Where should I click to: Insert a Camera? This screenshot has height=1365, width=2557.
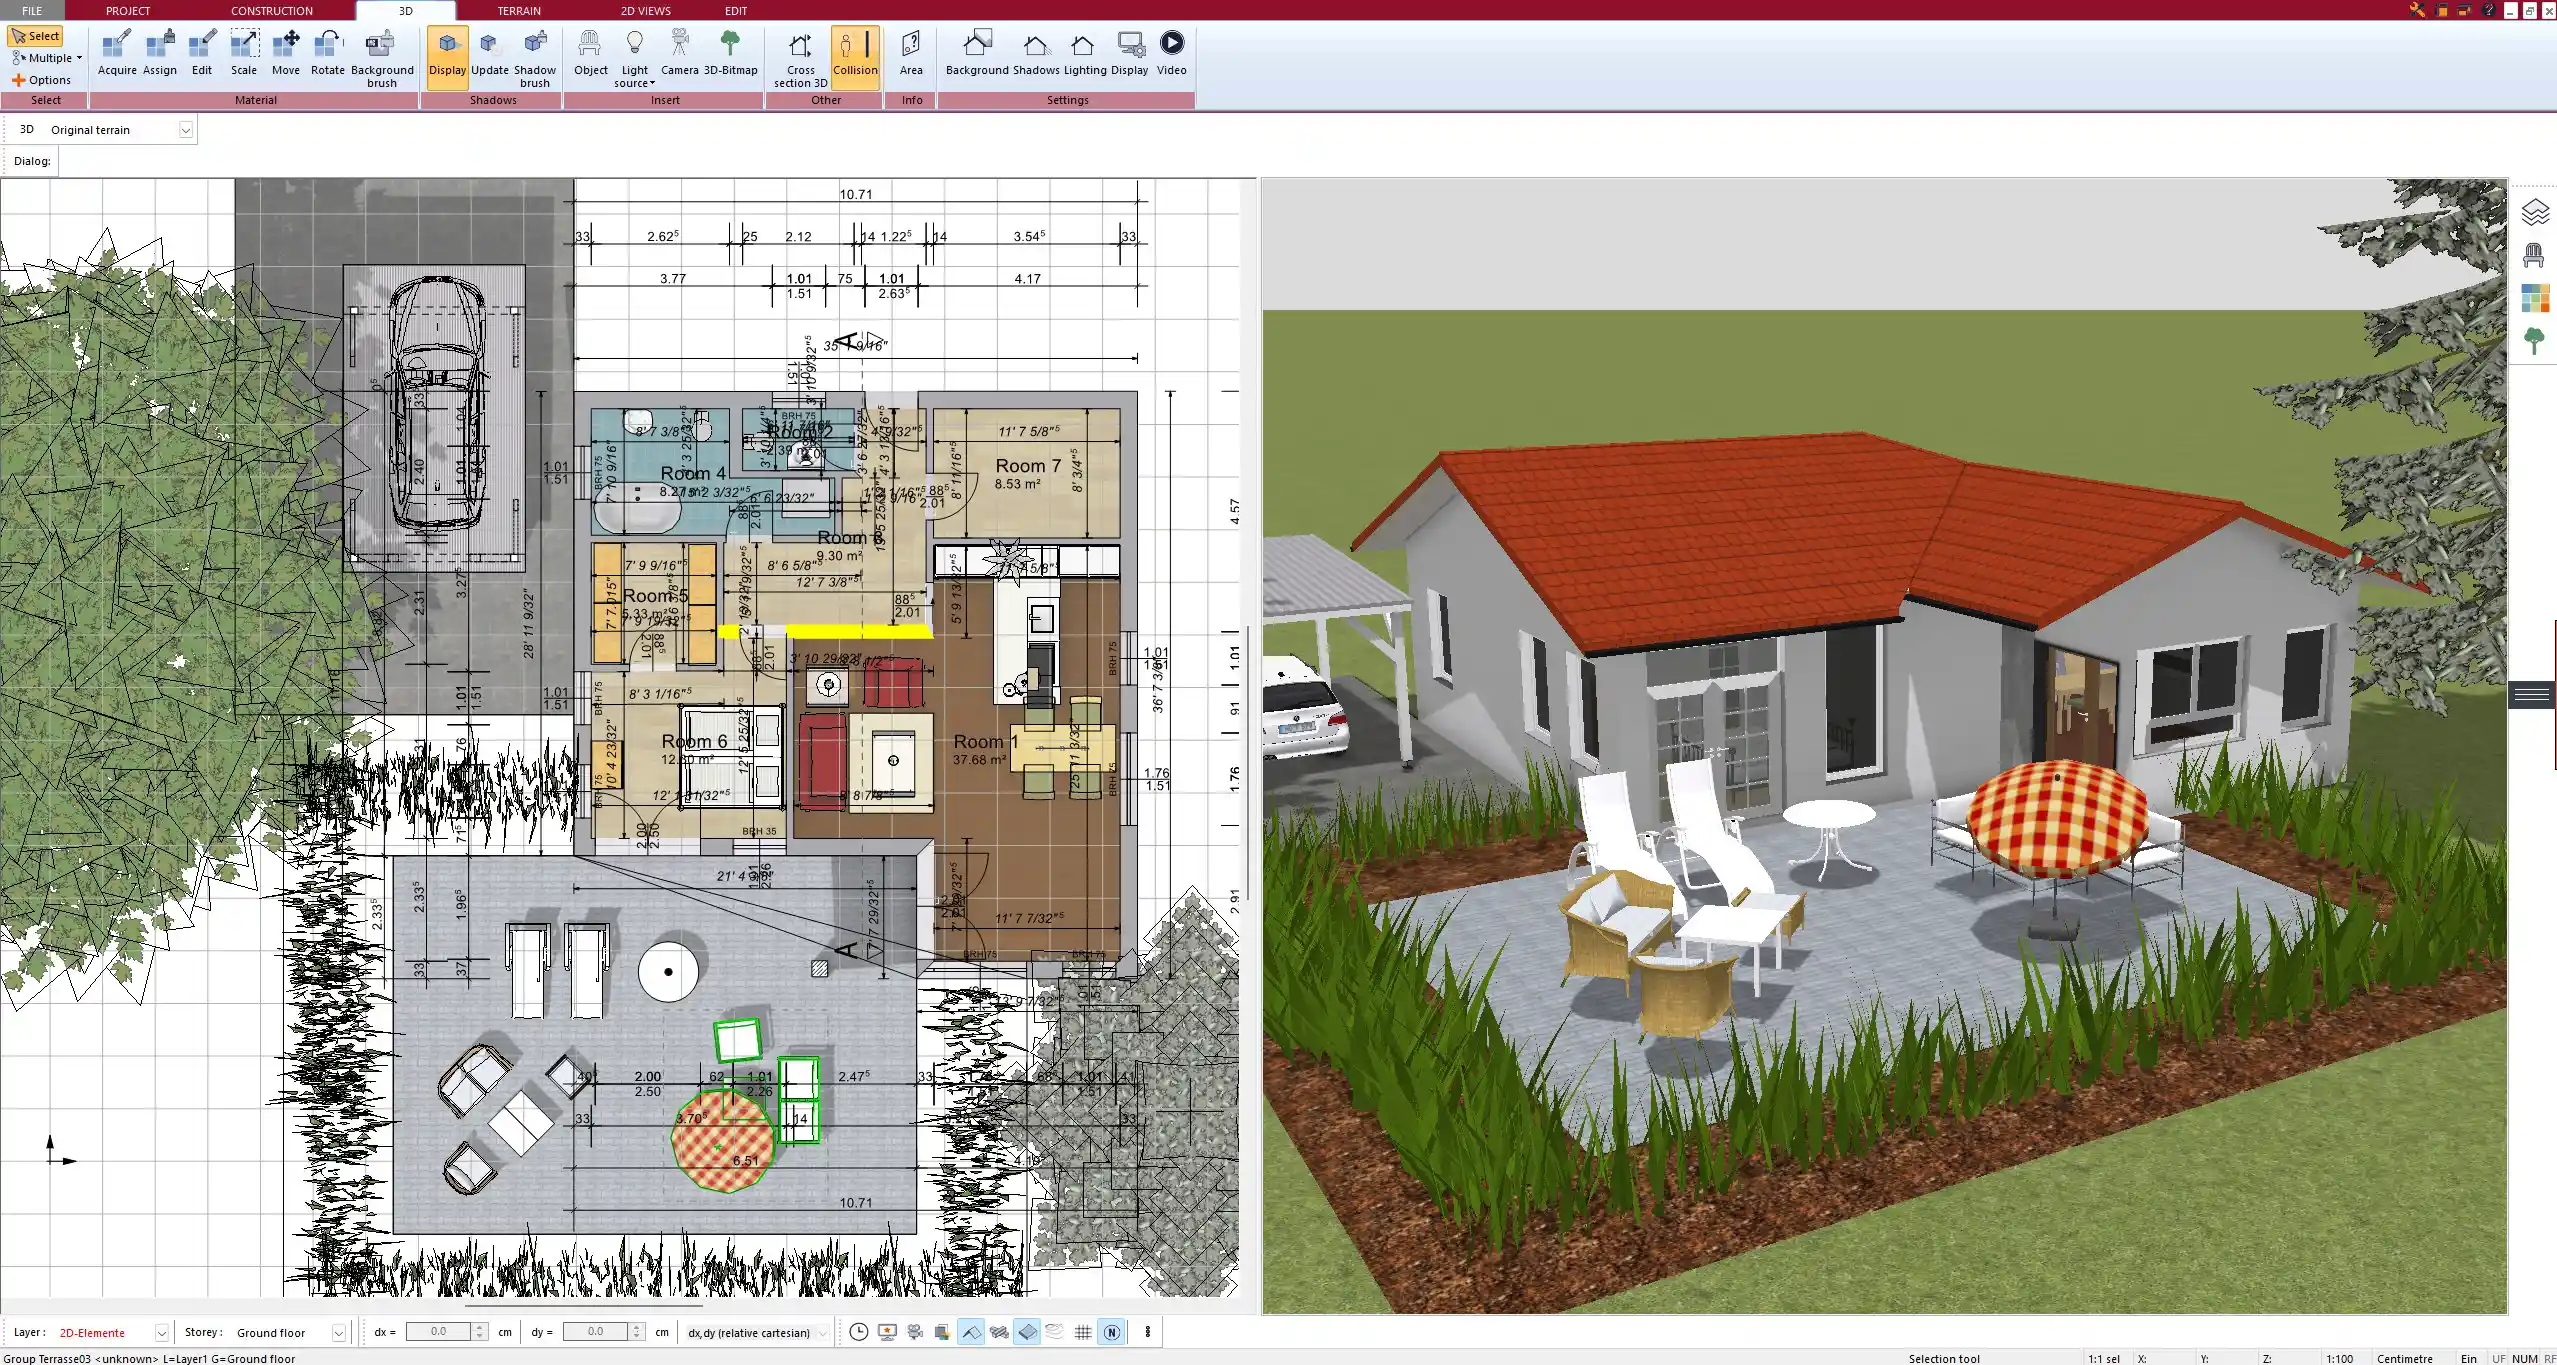pos(680,53)
